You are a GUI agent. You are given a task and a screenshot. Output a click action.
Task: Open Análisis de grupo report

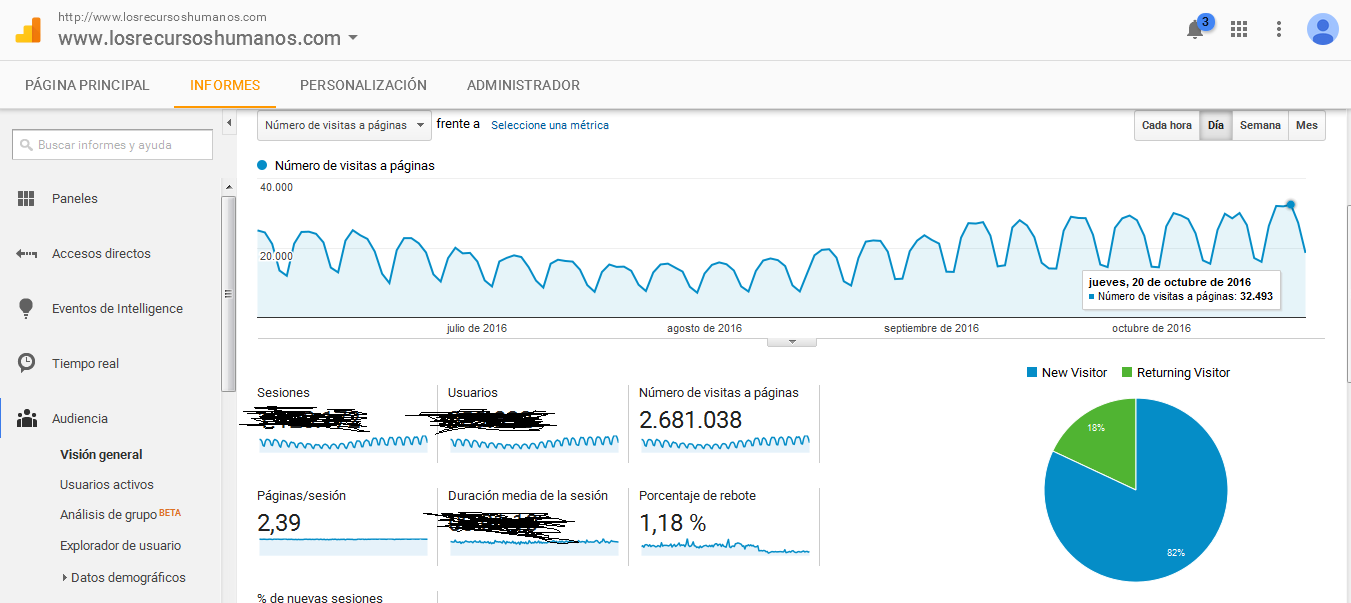coord(108,514)
